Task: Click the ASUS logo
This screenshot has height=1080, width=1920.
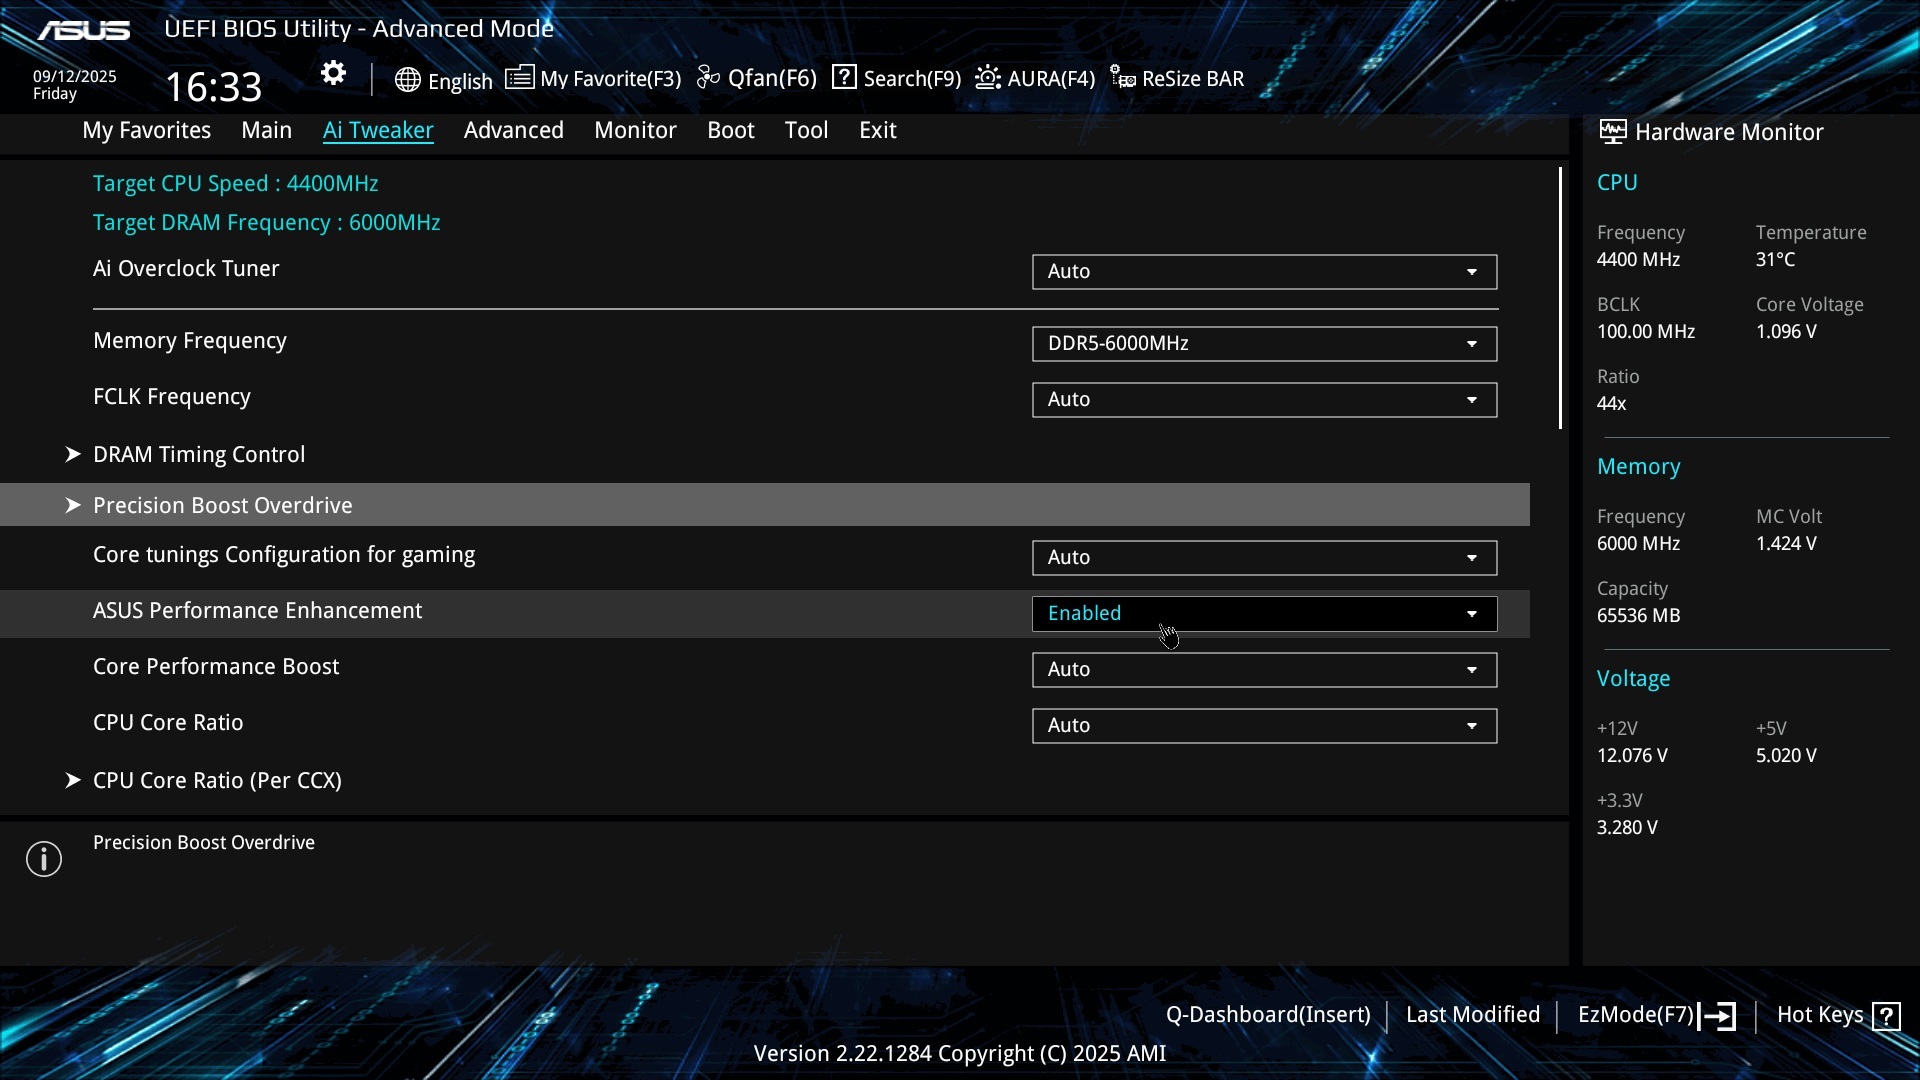Action: click(x=84, y=30)
